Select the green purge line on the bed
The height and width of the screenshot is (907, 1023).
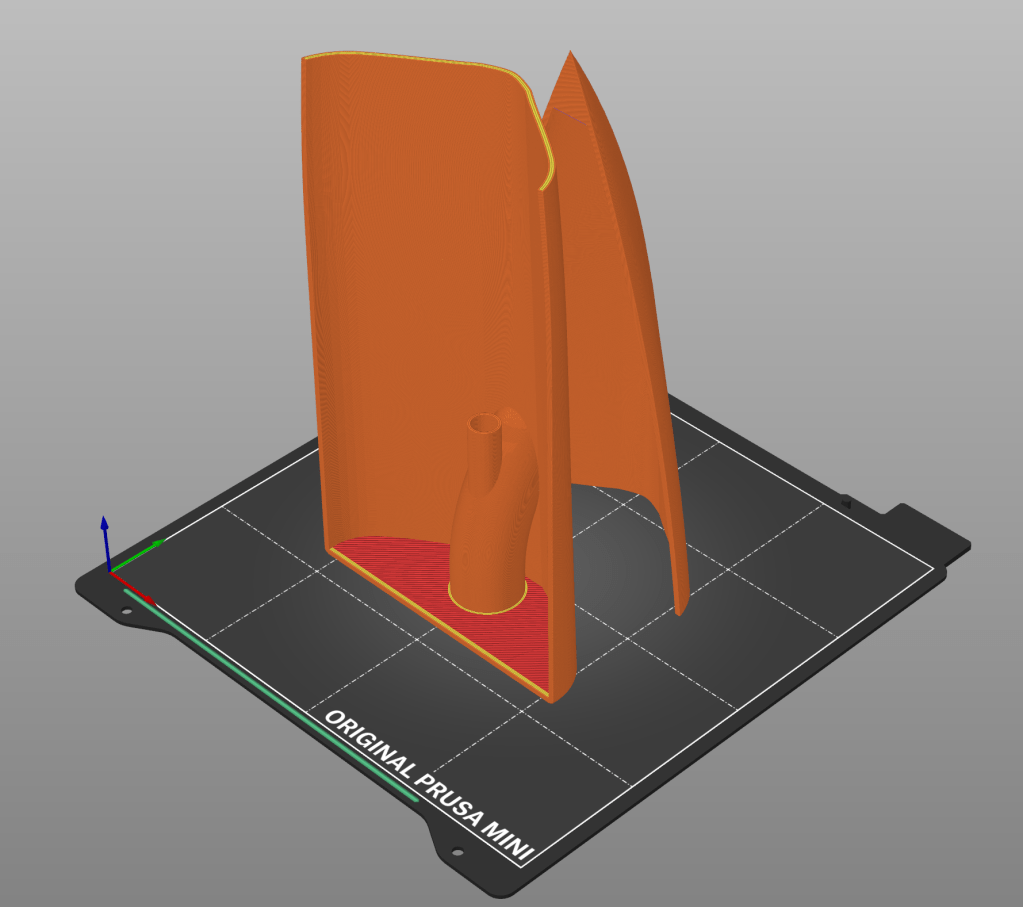pyautogui.click(x=270, y=695)
